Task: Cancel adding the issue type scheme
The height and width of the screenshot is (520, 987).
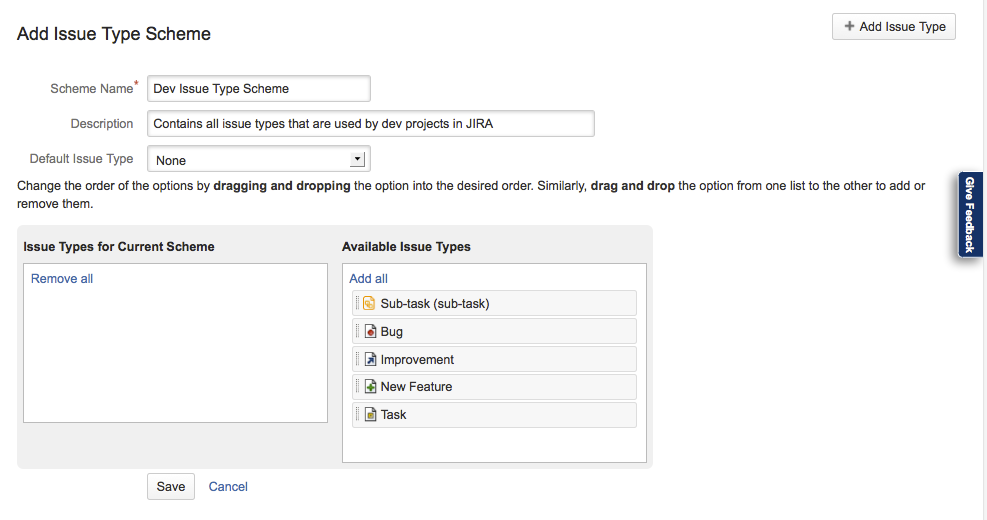Action: [228, 487]
